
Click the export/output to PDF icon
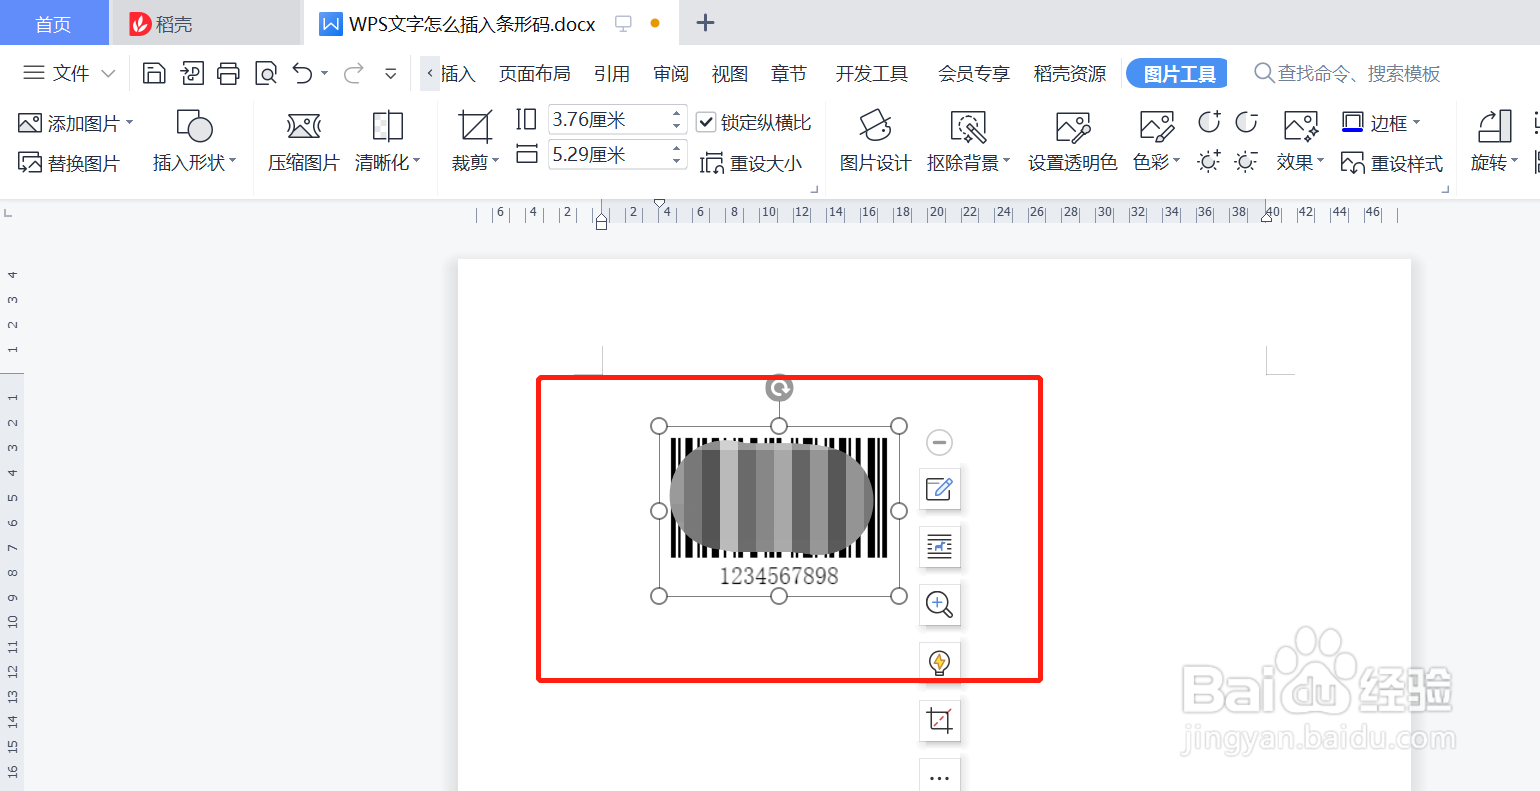[192, 73]
